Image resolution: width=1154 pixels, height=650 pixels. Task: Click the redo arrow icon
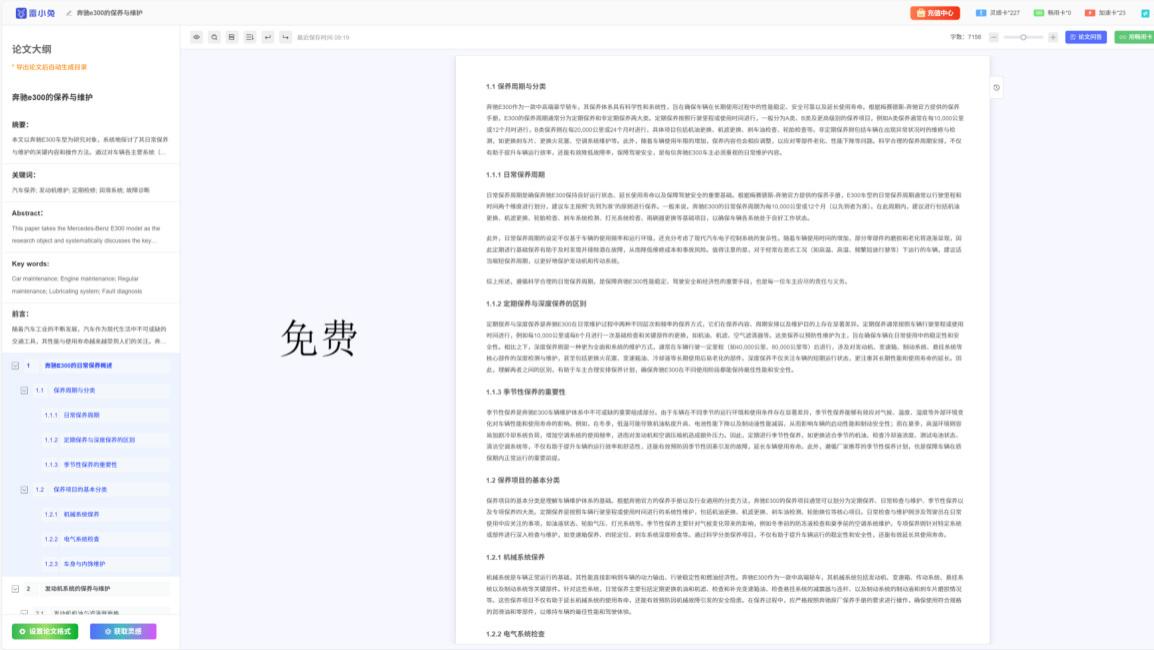click(285, 39)
